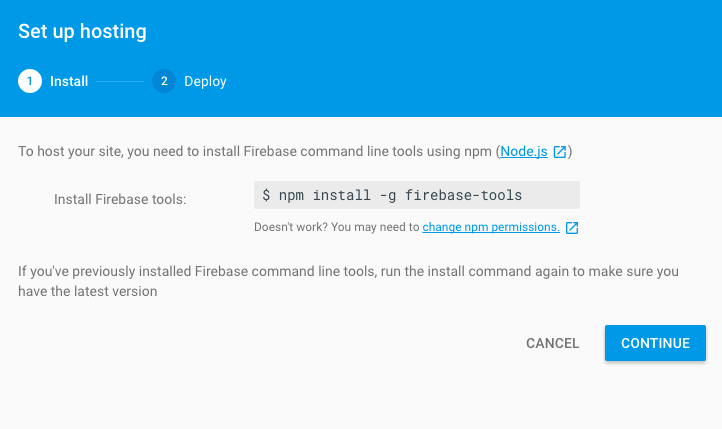Click the CANCEL button
The width and height of the screenshot is (722, 429).
(553, 343)
